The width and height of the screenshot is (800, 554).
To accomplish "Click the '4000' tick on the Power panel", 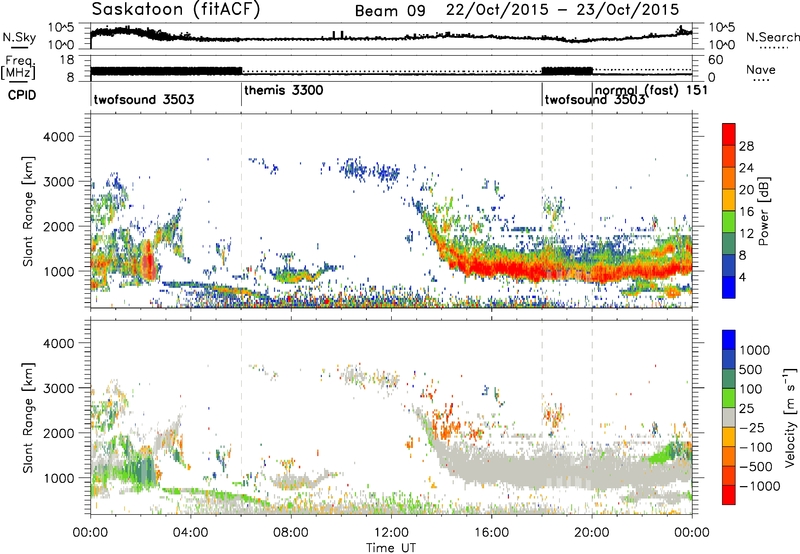I will tap(58, 137).
